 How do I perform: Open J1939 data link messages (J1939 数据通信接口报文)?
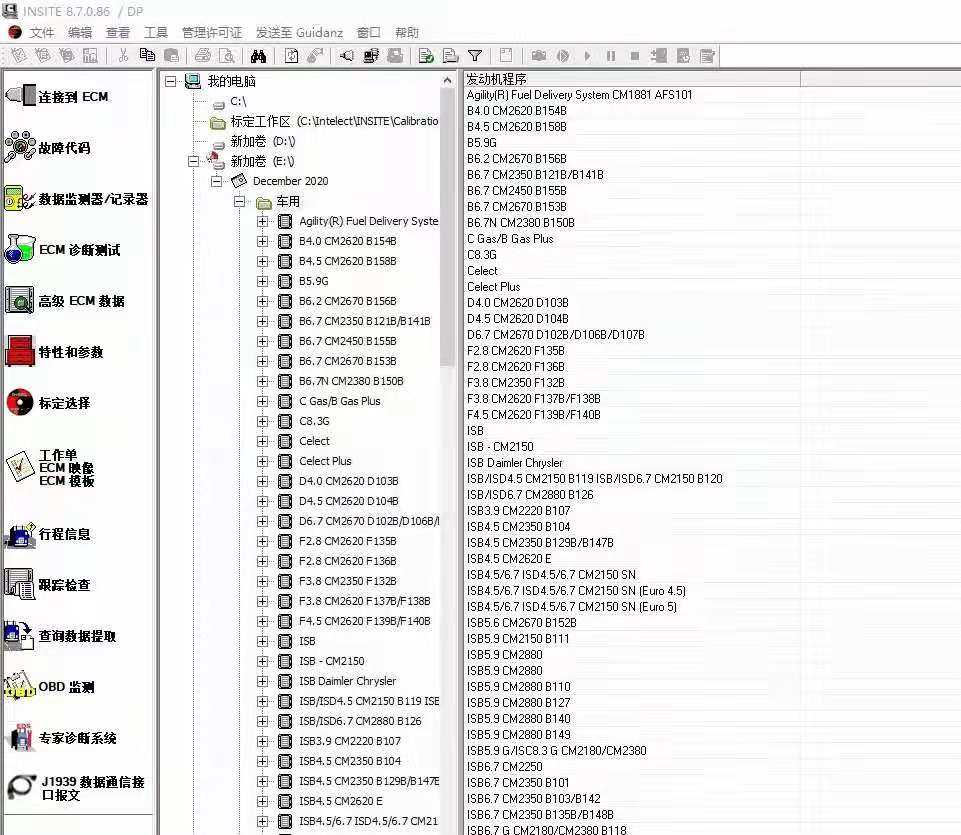[x=76, y=788]
